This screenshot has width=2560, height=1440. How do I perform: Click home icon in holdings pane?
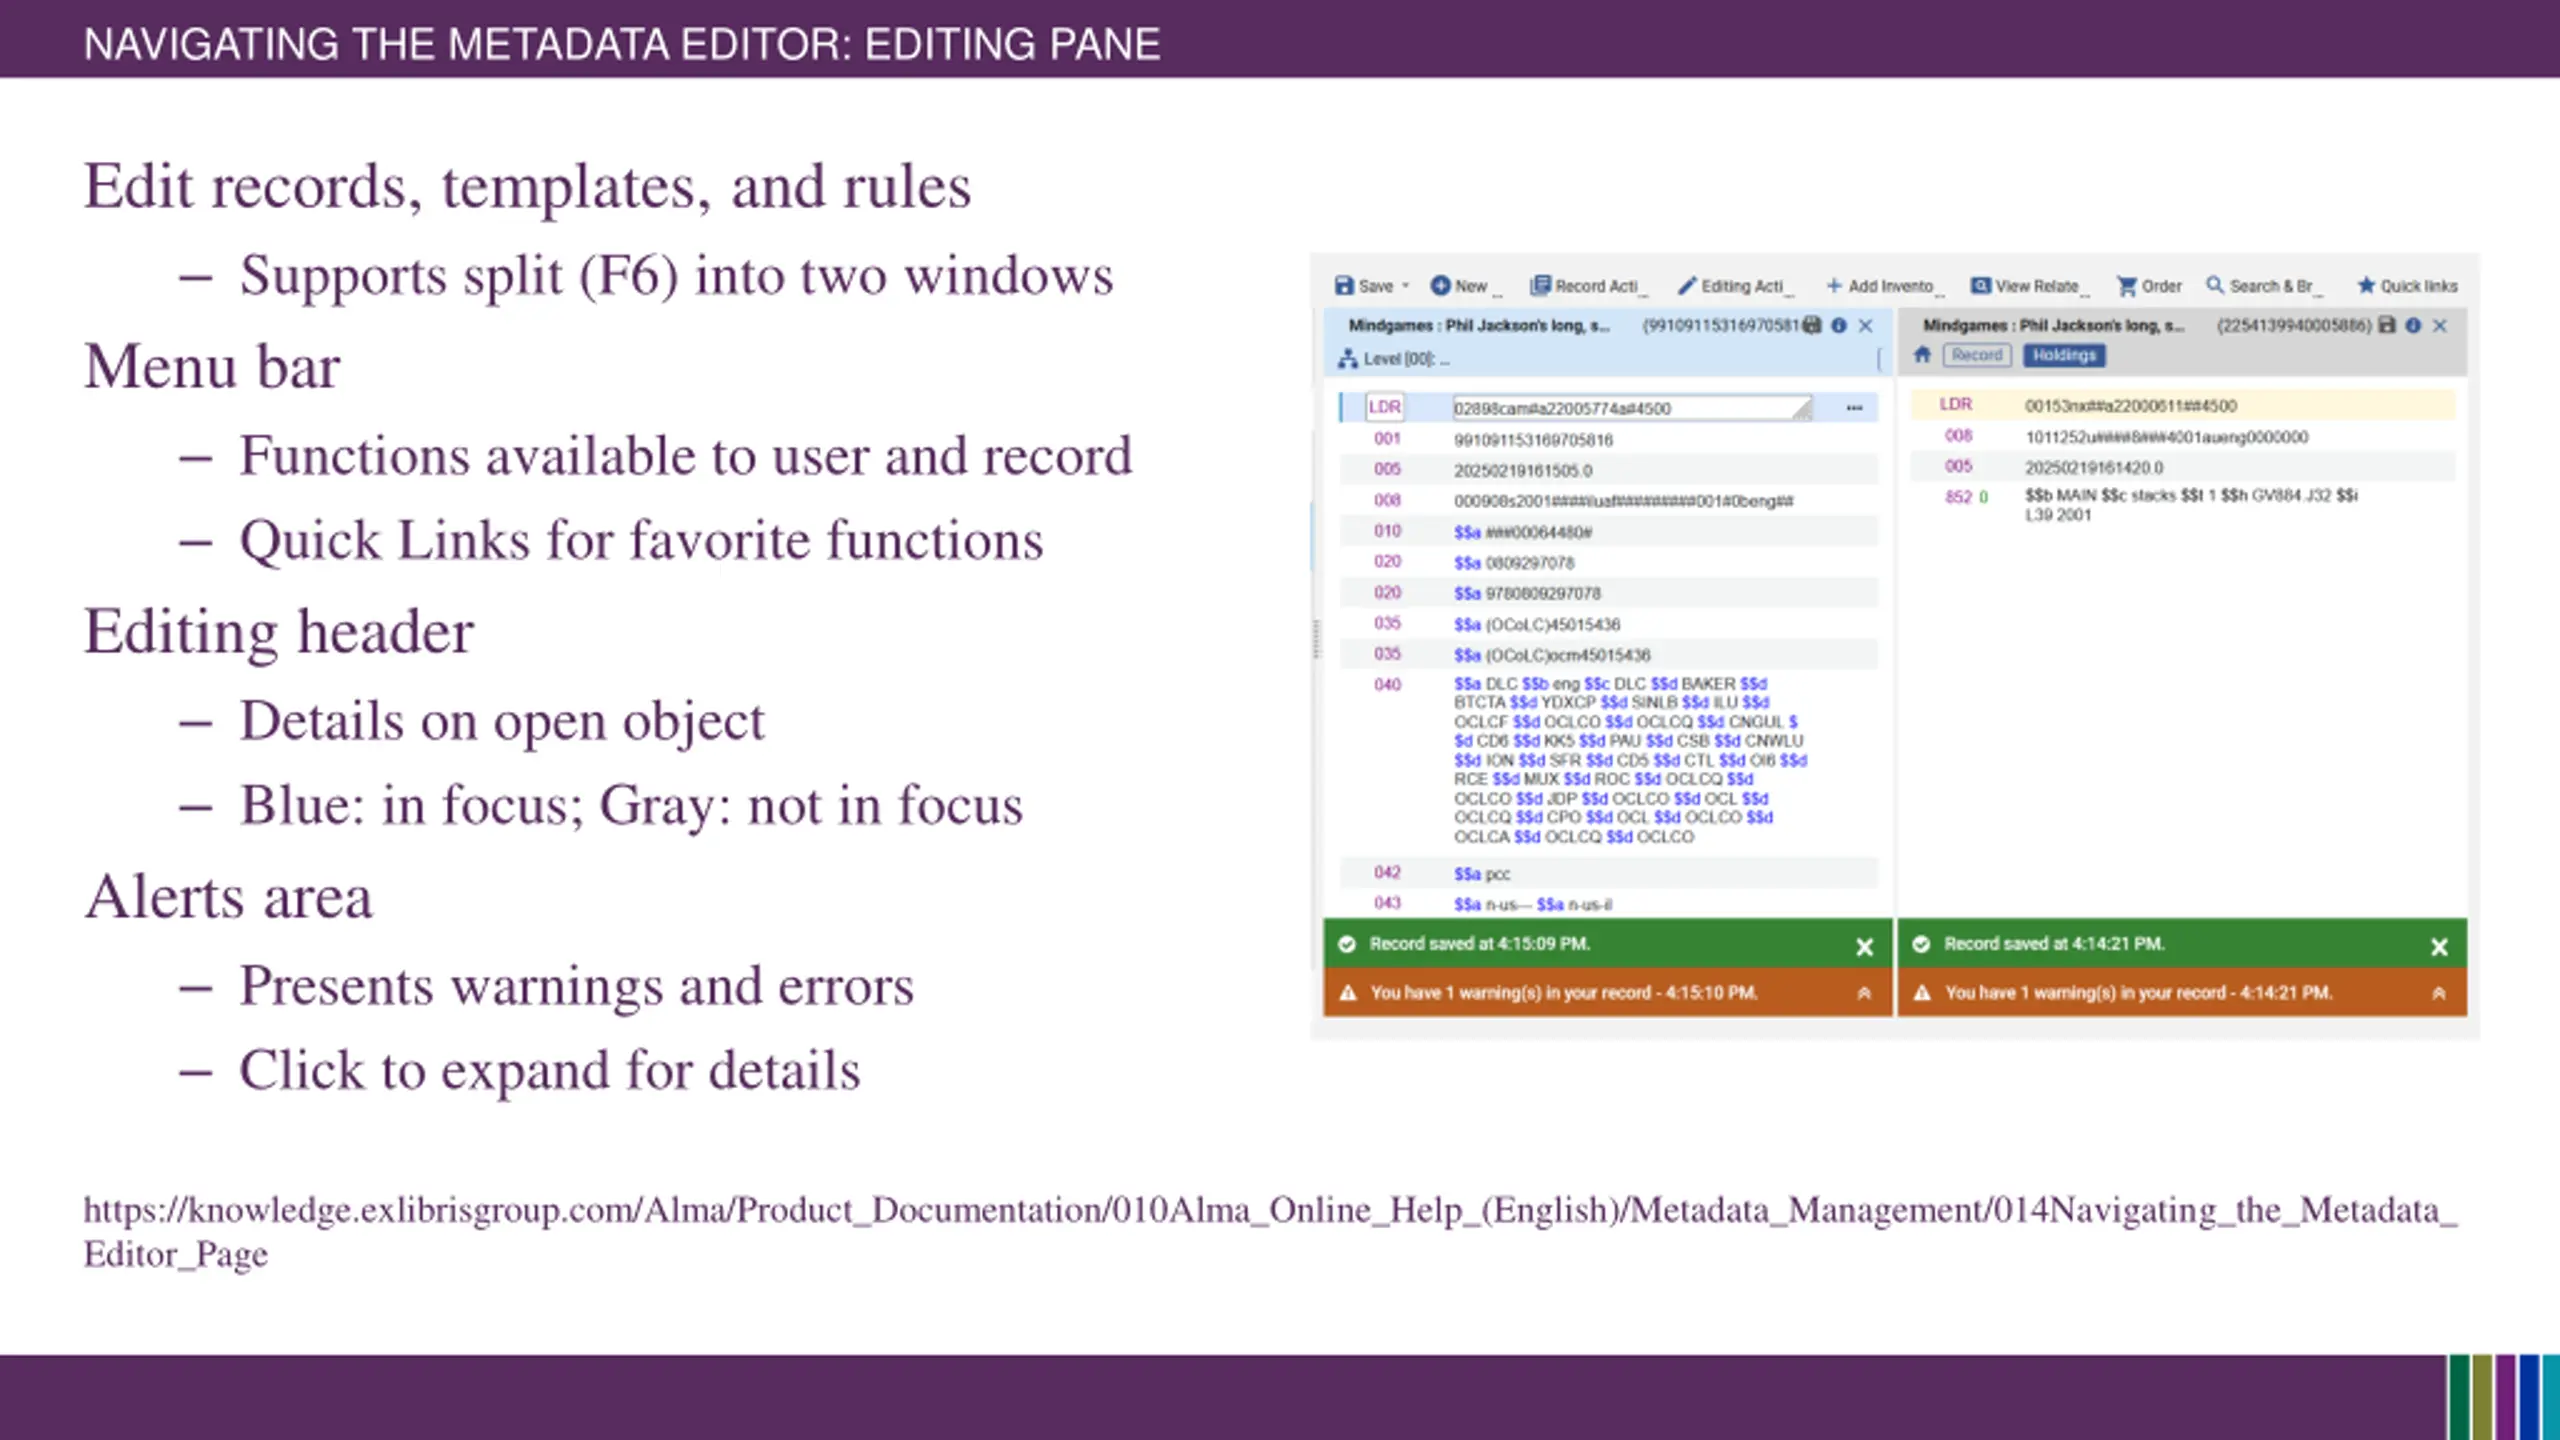click(1922, 355)
